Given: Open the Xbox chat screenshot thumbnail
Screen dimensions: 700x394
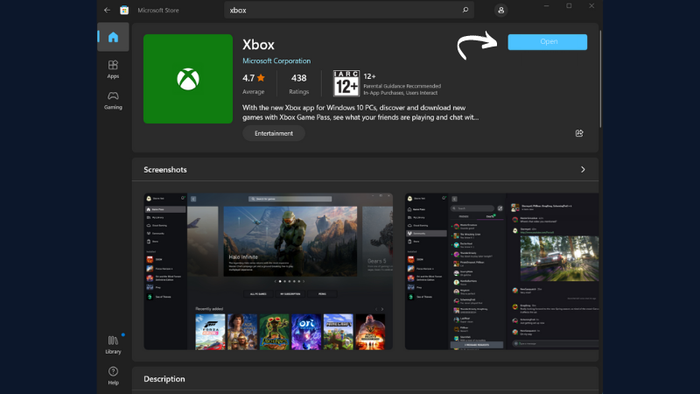Looking at the screenshot, I should pos(501,271).
